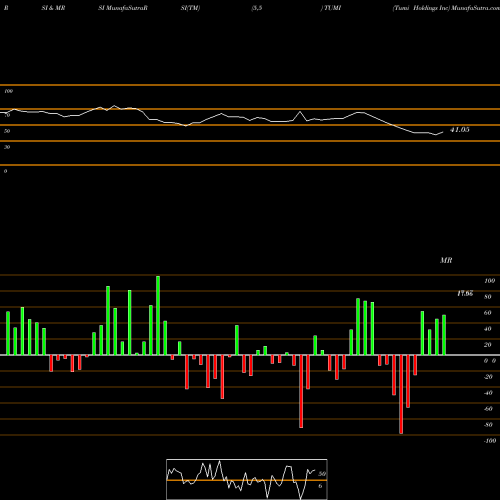Click the '(5,5' parameter text in header
Screen dimensions: 500x500
coord(257,8)
